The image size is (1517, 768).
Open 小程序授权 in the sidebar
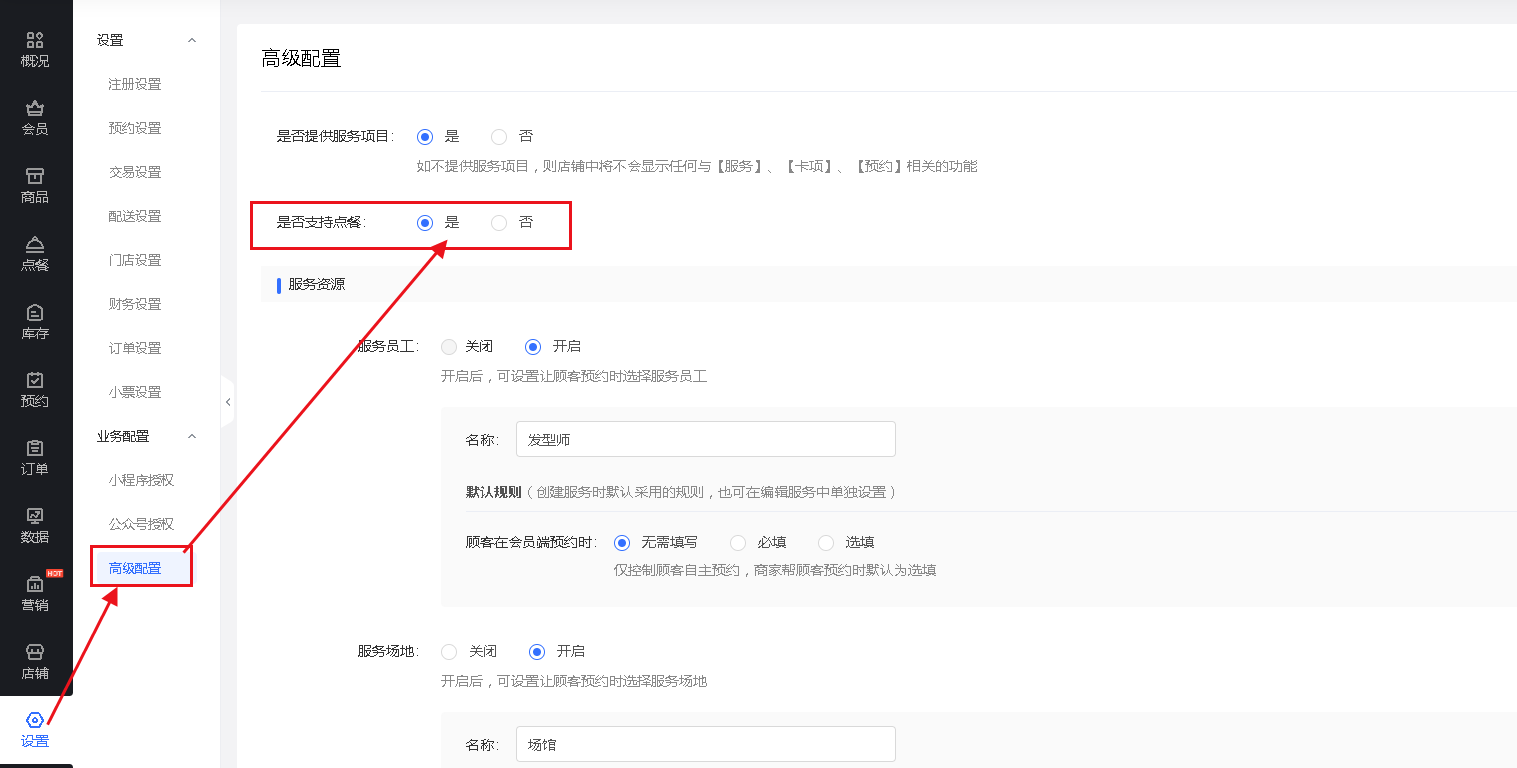point(141,480)
